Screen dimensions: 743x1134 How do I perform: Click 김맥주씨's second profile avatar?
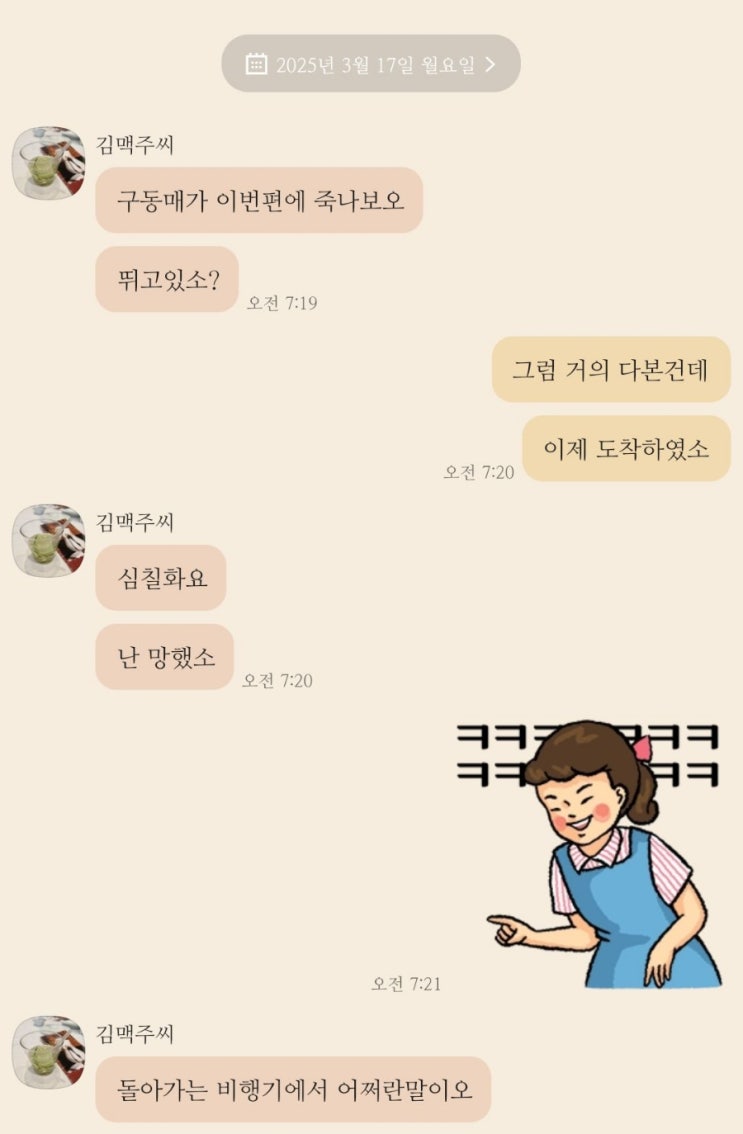click(x=48, y=540)
